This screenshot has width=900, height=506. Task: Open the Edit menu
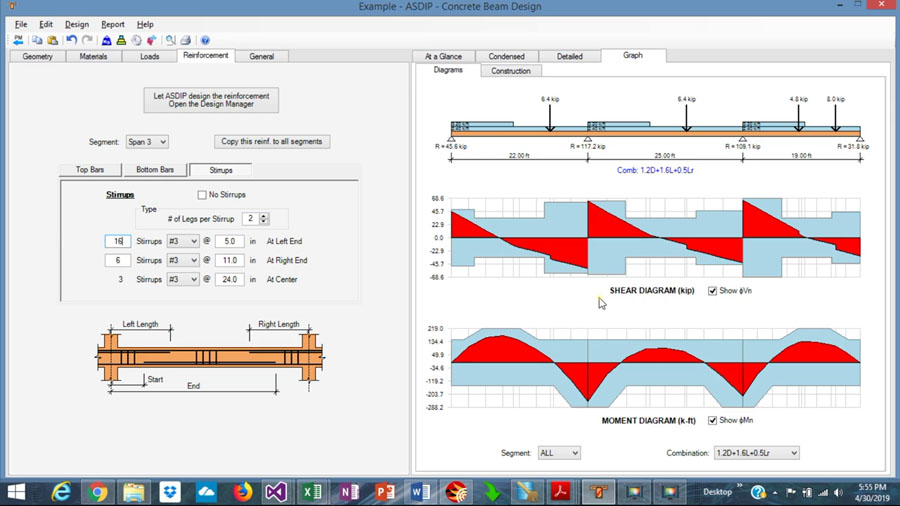[x=46, y=24]
